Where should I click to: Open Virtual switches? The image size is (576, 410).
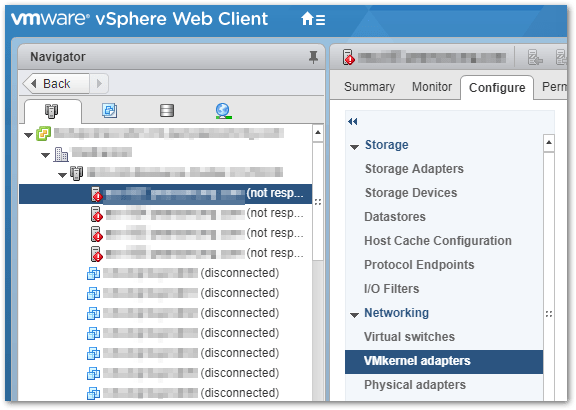(409, 337)
